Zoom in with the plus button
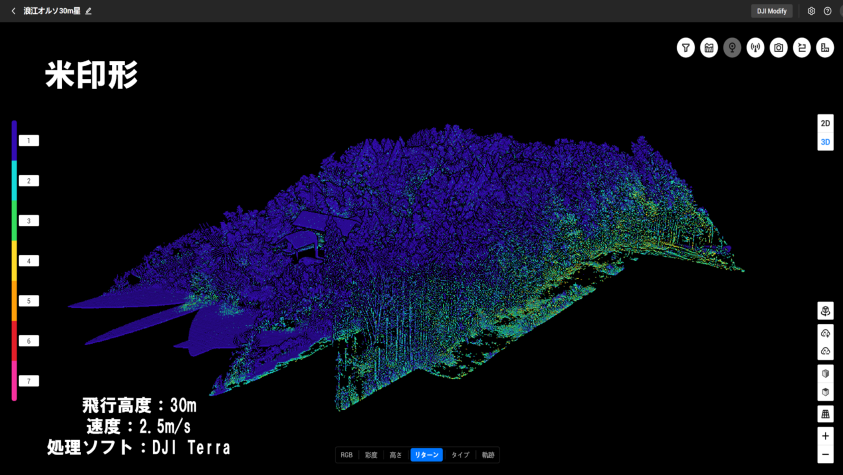 coord(825,436)
